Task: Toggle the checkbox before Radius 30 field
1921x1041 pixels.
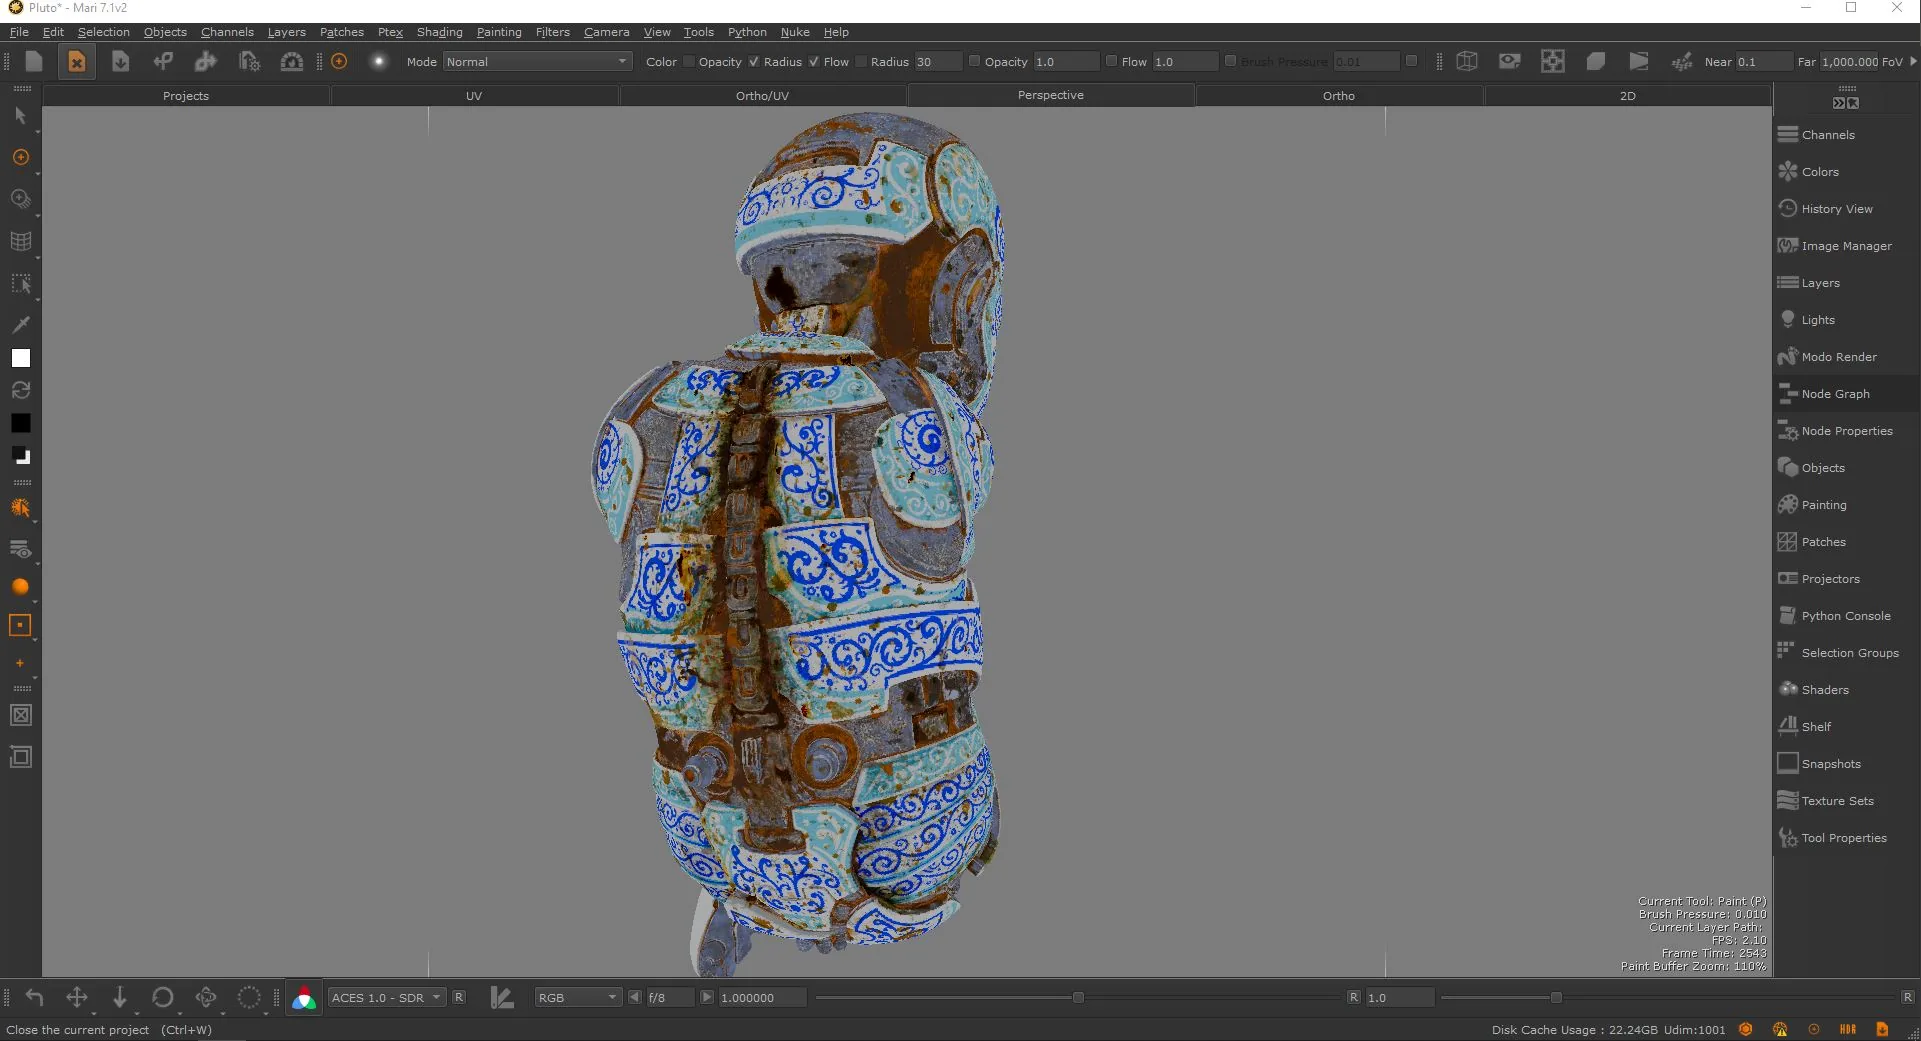Action: pyautogui.click(x=861, y=61)
